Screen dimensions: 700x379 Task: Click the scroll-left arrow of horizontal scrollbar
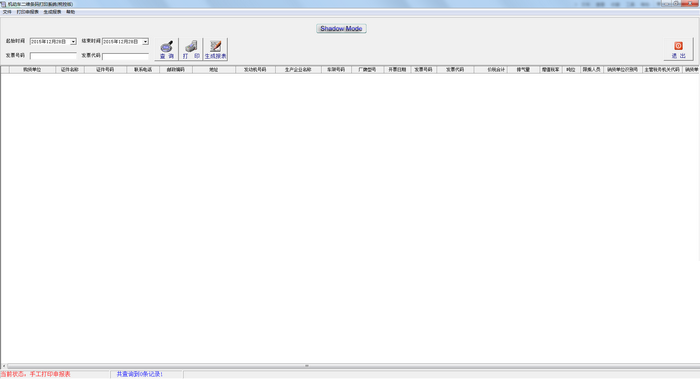click(x=4, y=366)
